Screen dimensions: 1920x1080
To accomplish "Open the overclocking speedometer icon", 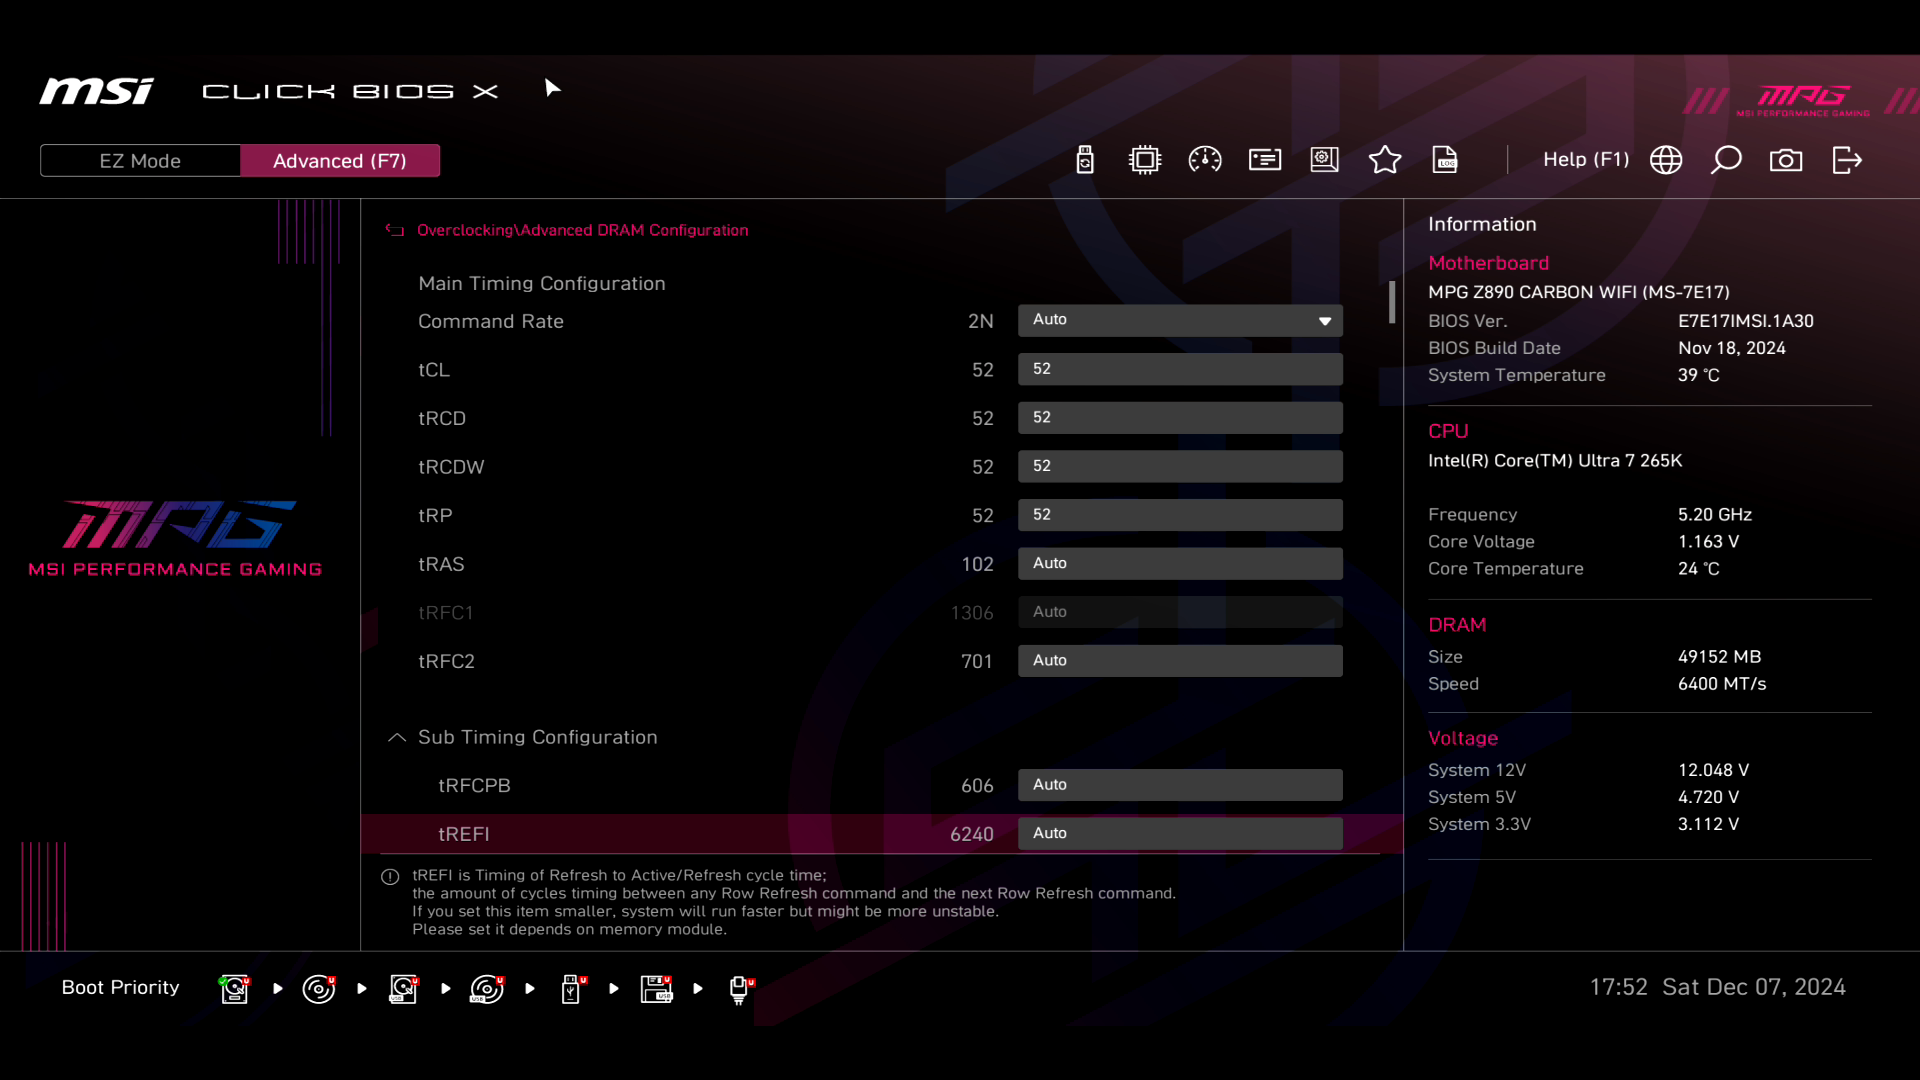I will point(1205,160).
